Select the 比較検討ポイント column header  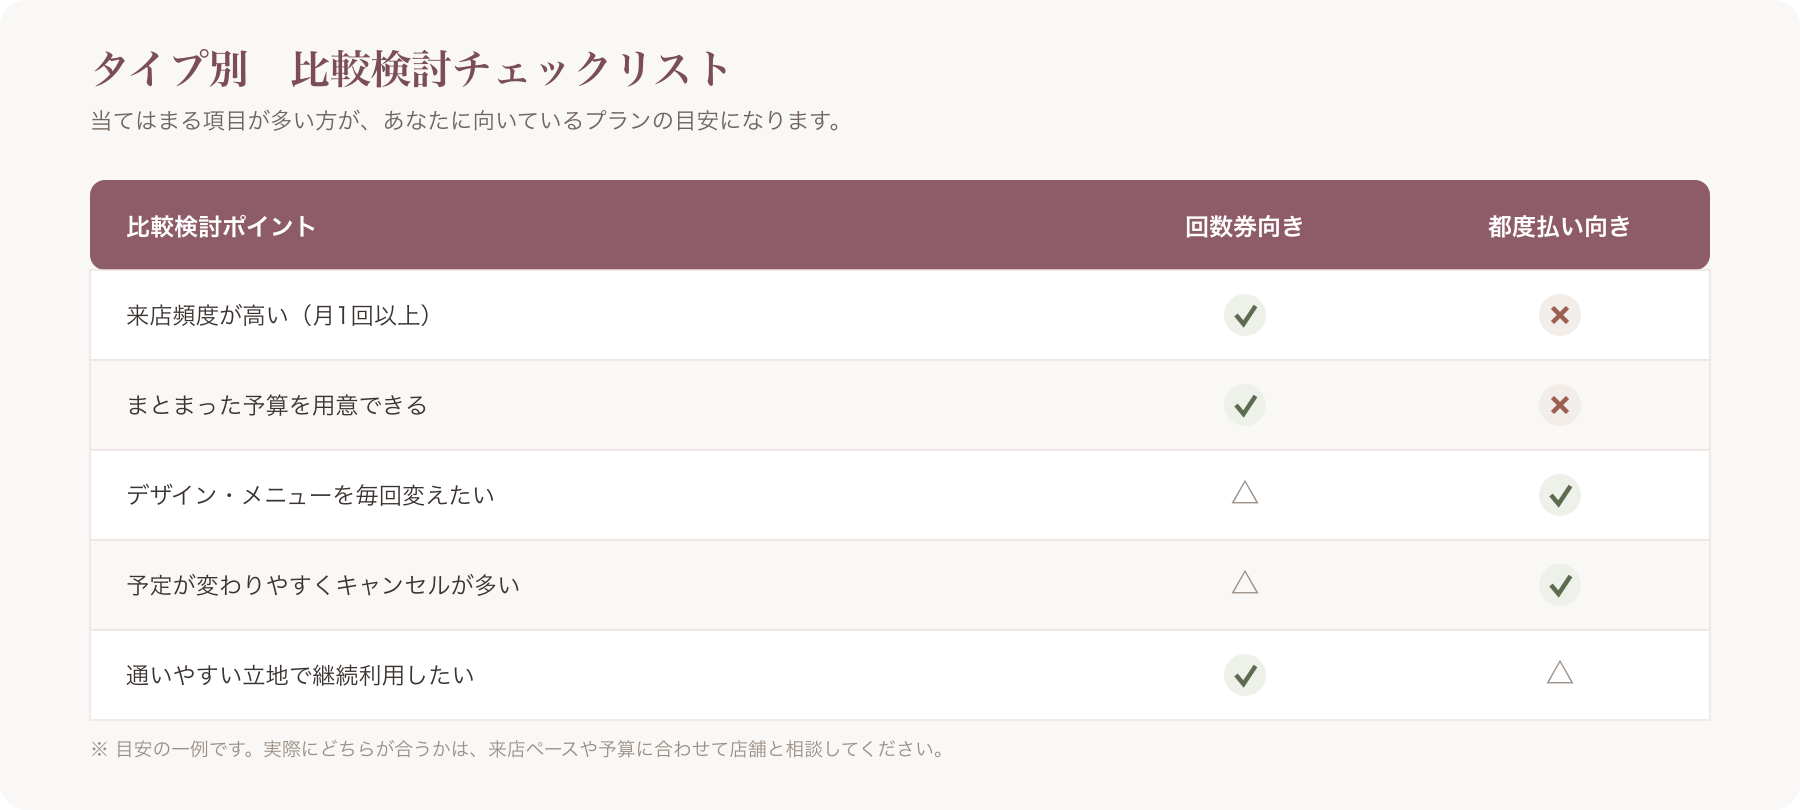coord(221,227)
